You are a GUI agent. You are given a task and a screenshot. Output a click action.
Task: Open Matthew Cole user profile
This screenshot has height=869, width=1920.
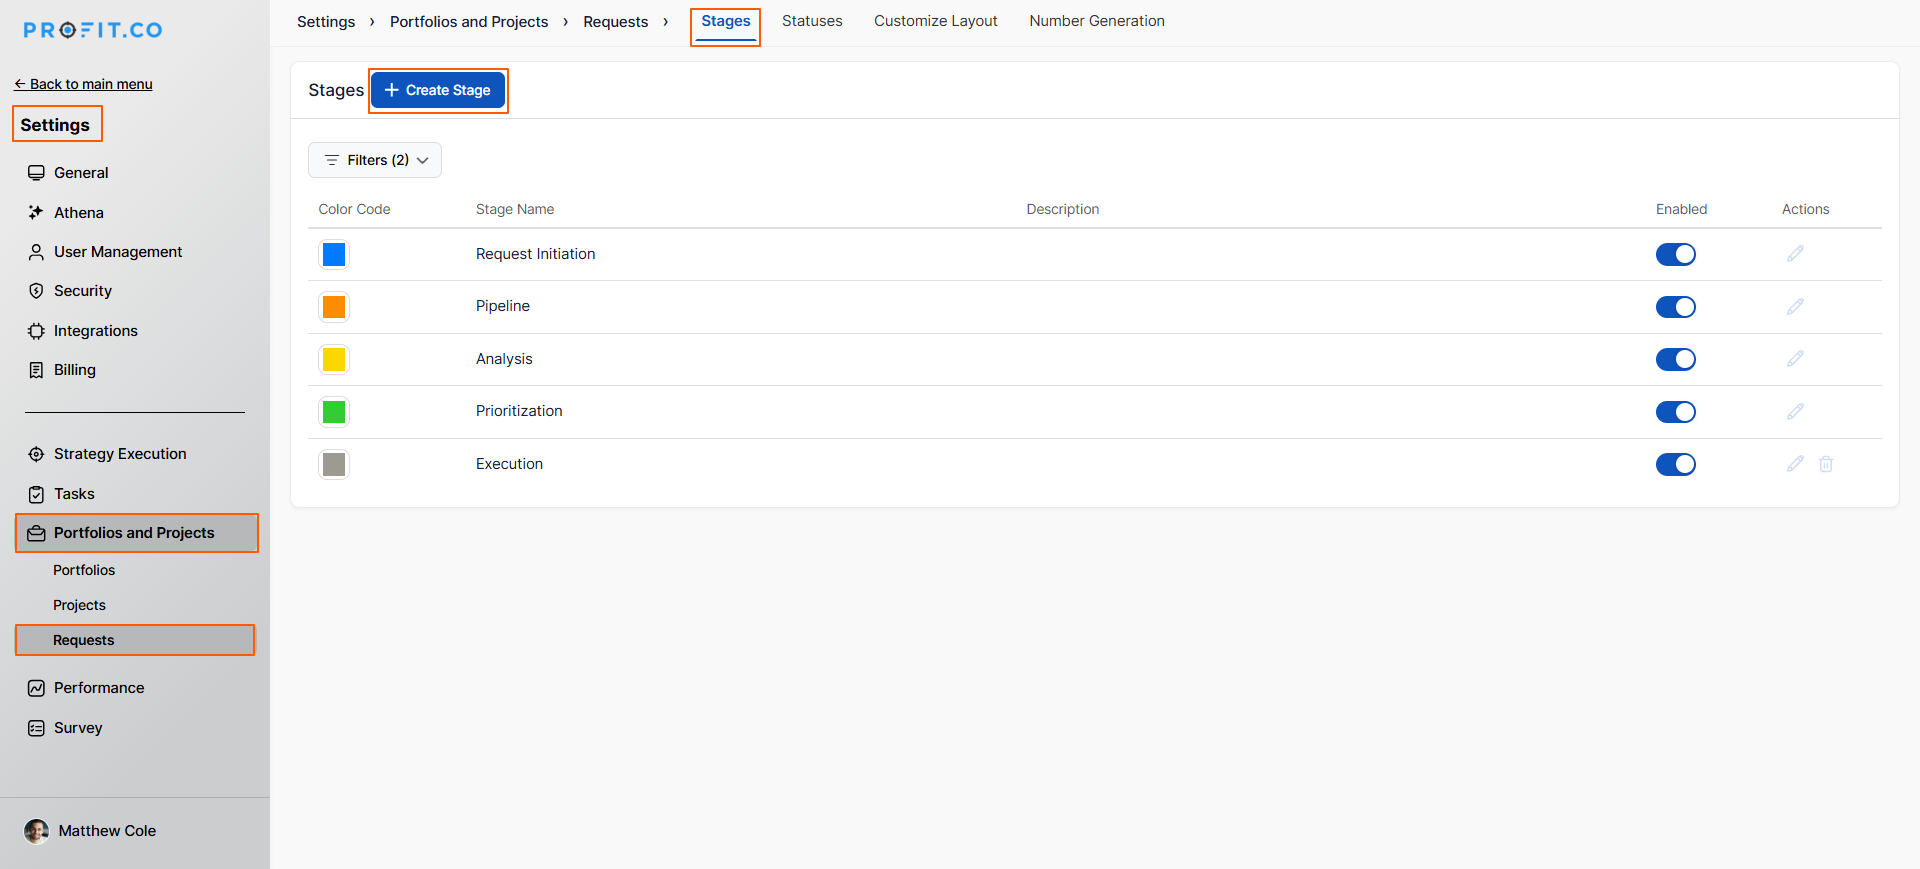(x=106, y=831)
